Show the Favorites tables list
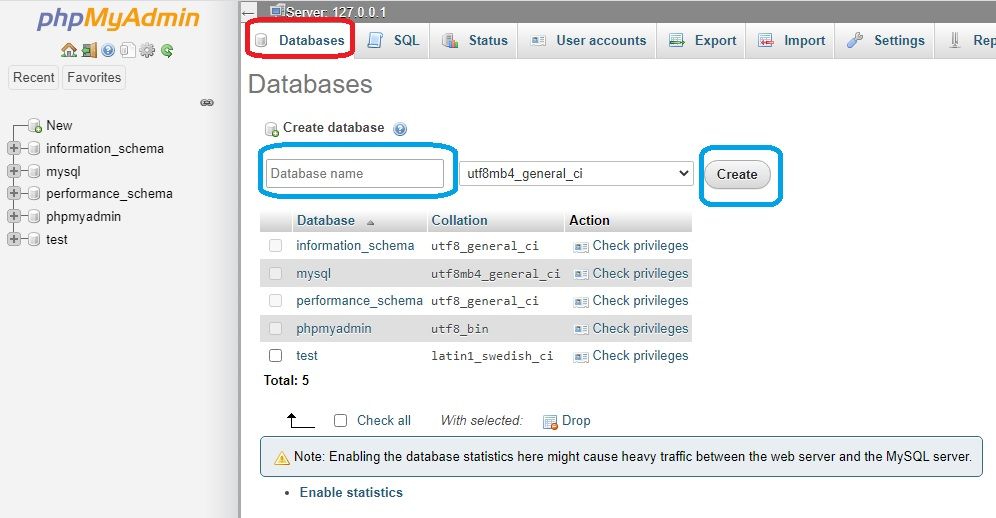The image size is (996, 518). point(94,78)
